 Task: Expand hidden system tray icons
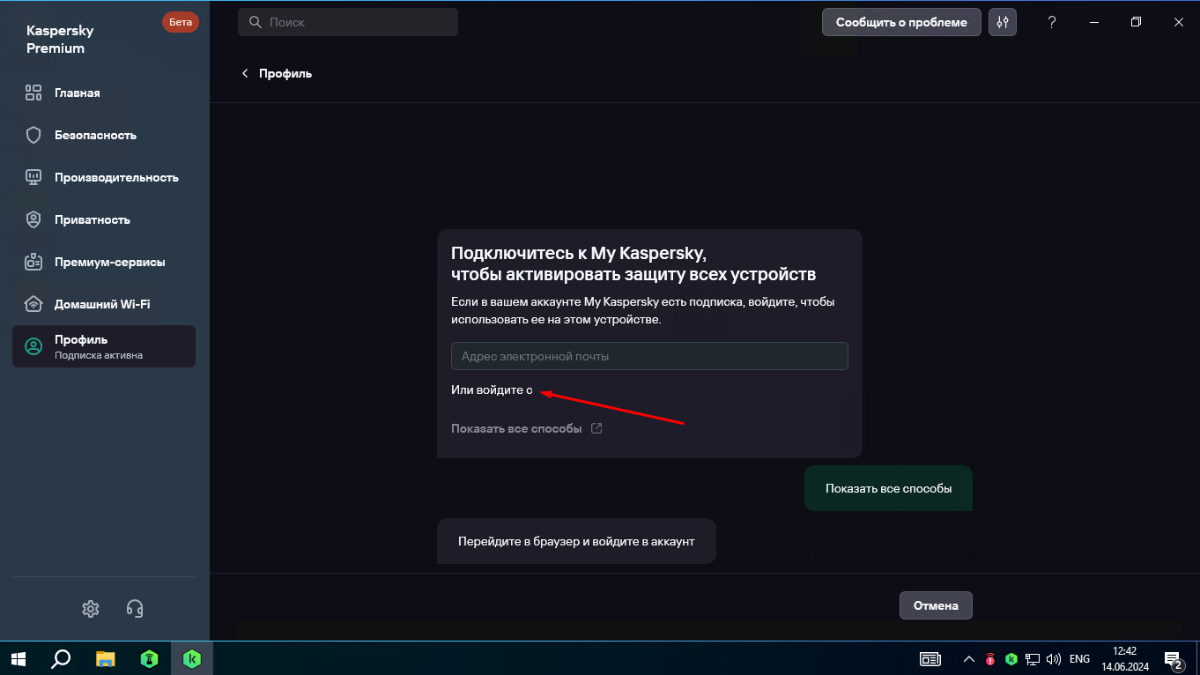pos(968,659)
